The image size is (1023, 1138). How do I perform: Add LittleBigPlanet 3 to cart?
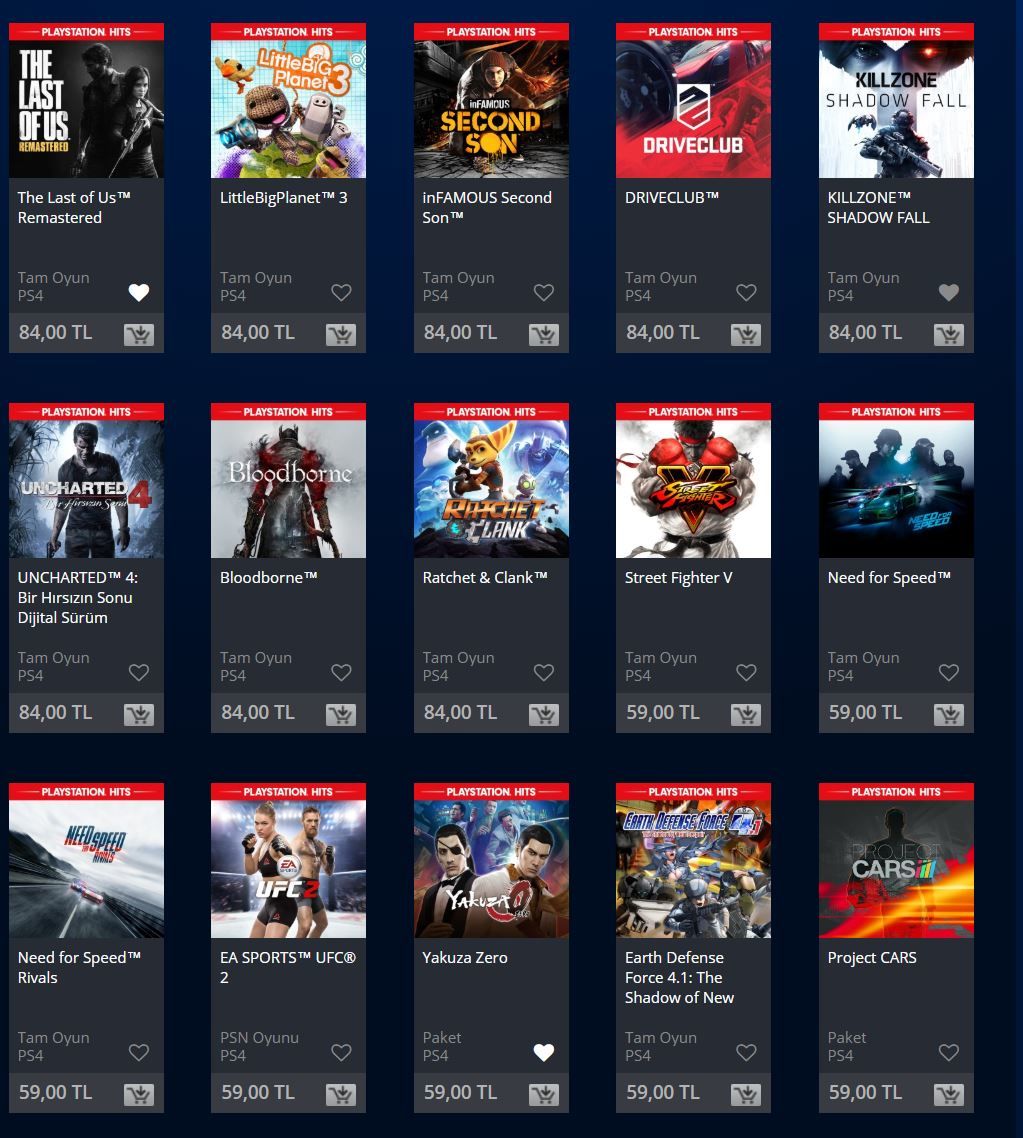(341, 335)
